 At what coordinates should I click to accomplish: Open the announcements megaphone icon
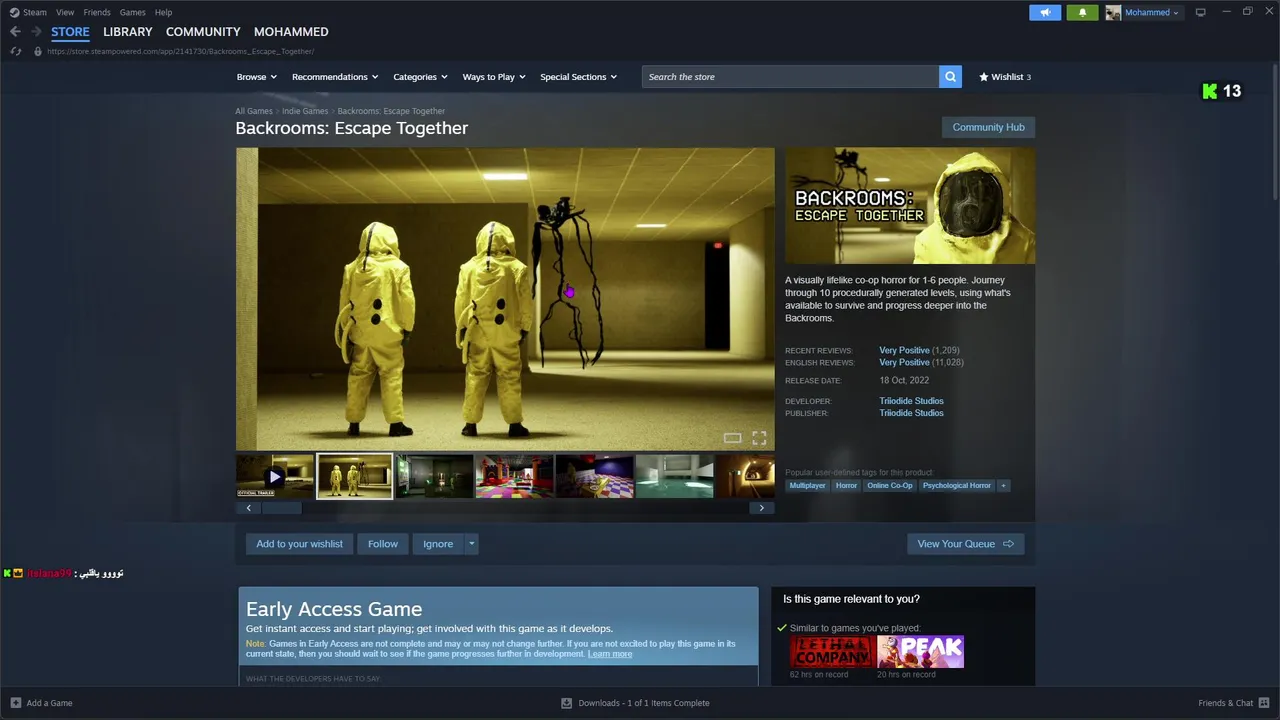[1045, 12]
